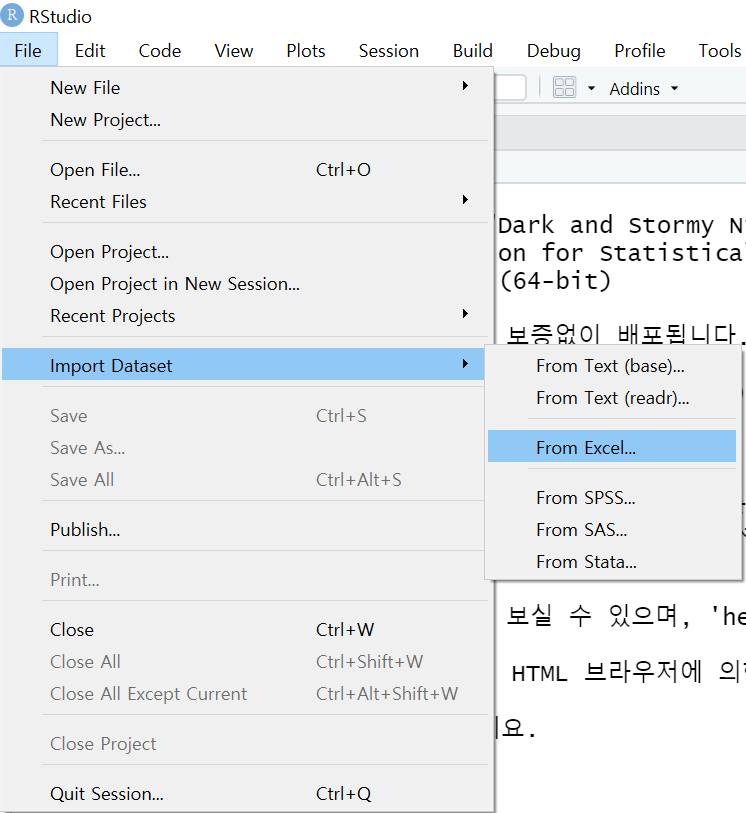
Task: Open the Session menu
Action: pyautogui.click(x=388, y=50)
